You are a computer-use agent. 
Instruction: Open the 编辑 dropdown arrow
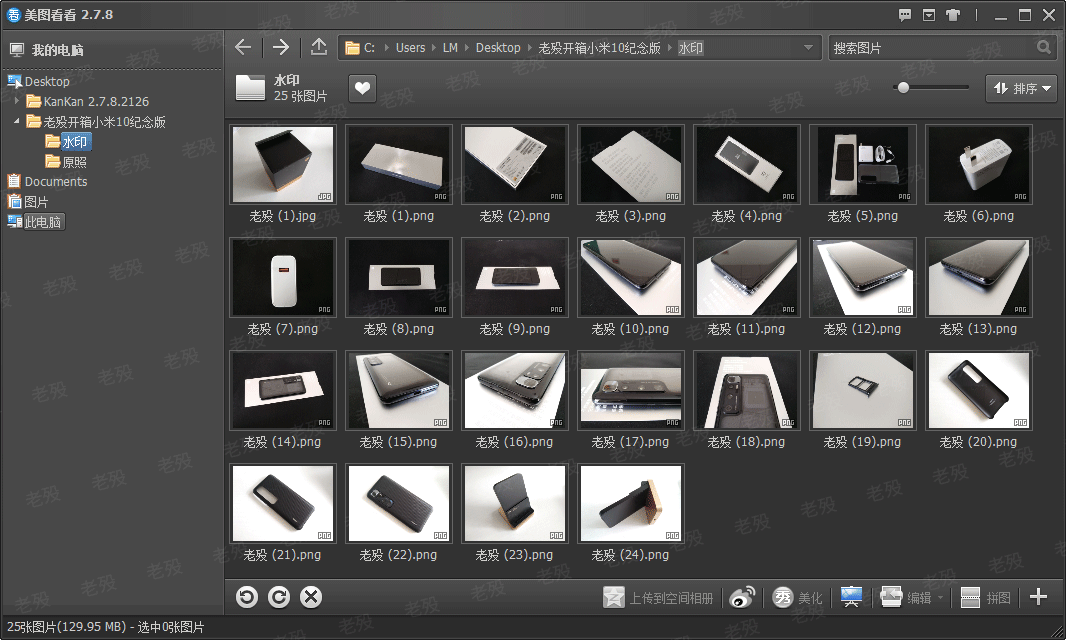pos(941,598)
